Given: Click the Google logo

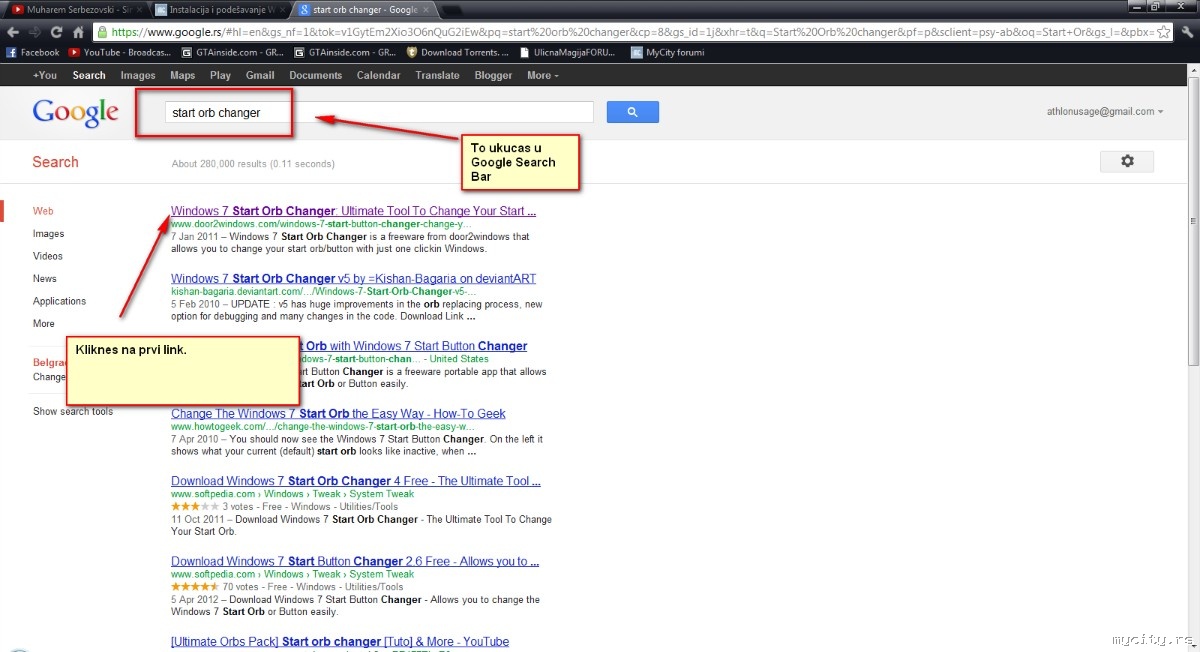Looking at the screenshot, I should coord(76,112).
